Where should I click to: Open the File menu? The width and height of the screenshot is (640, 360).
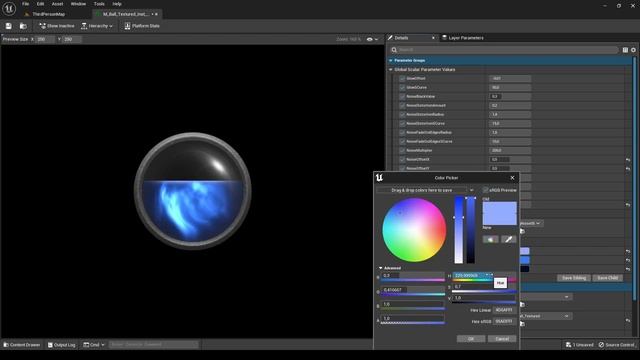[25, 4]
